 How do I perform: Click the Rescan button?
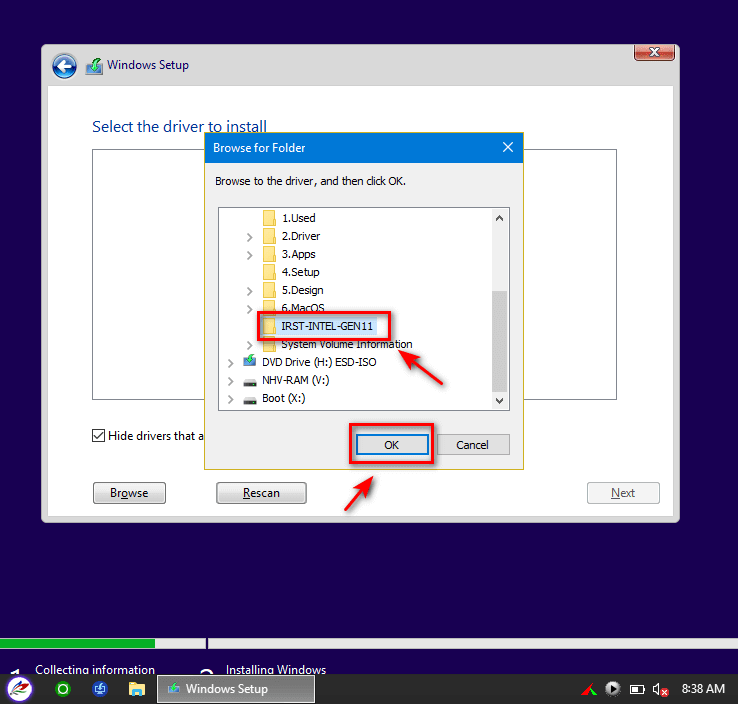tap(261, 493)
